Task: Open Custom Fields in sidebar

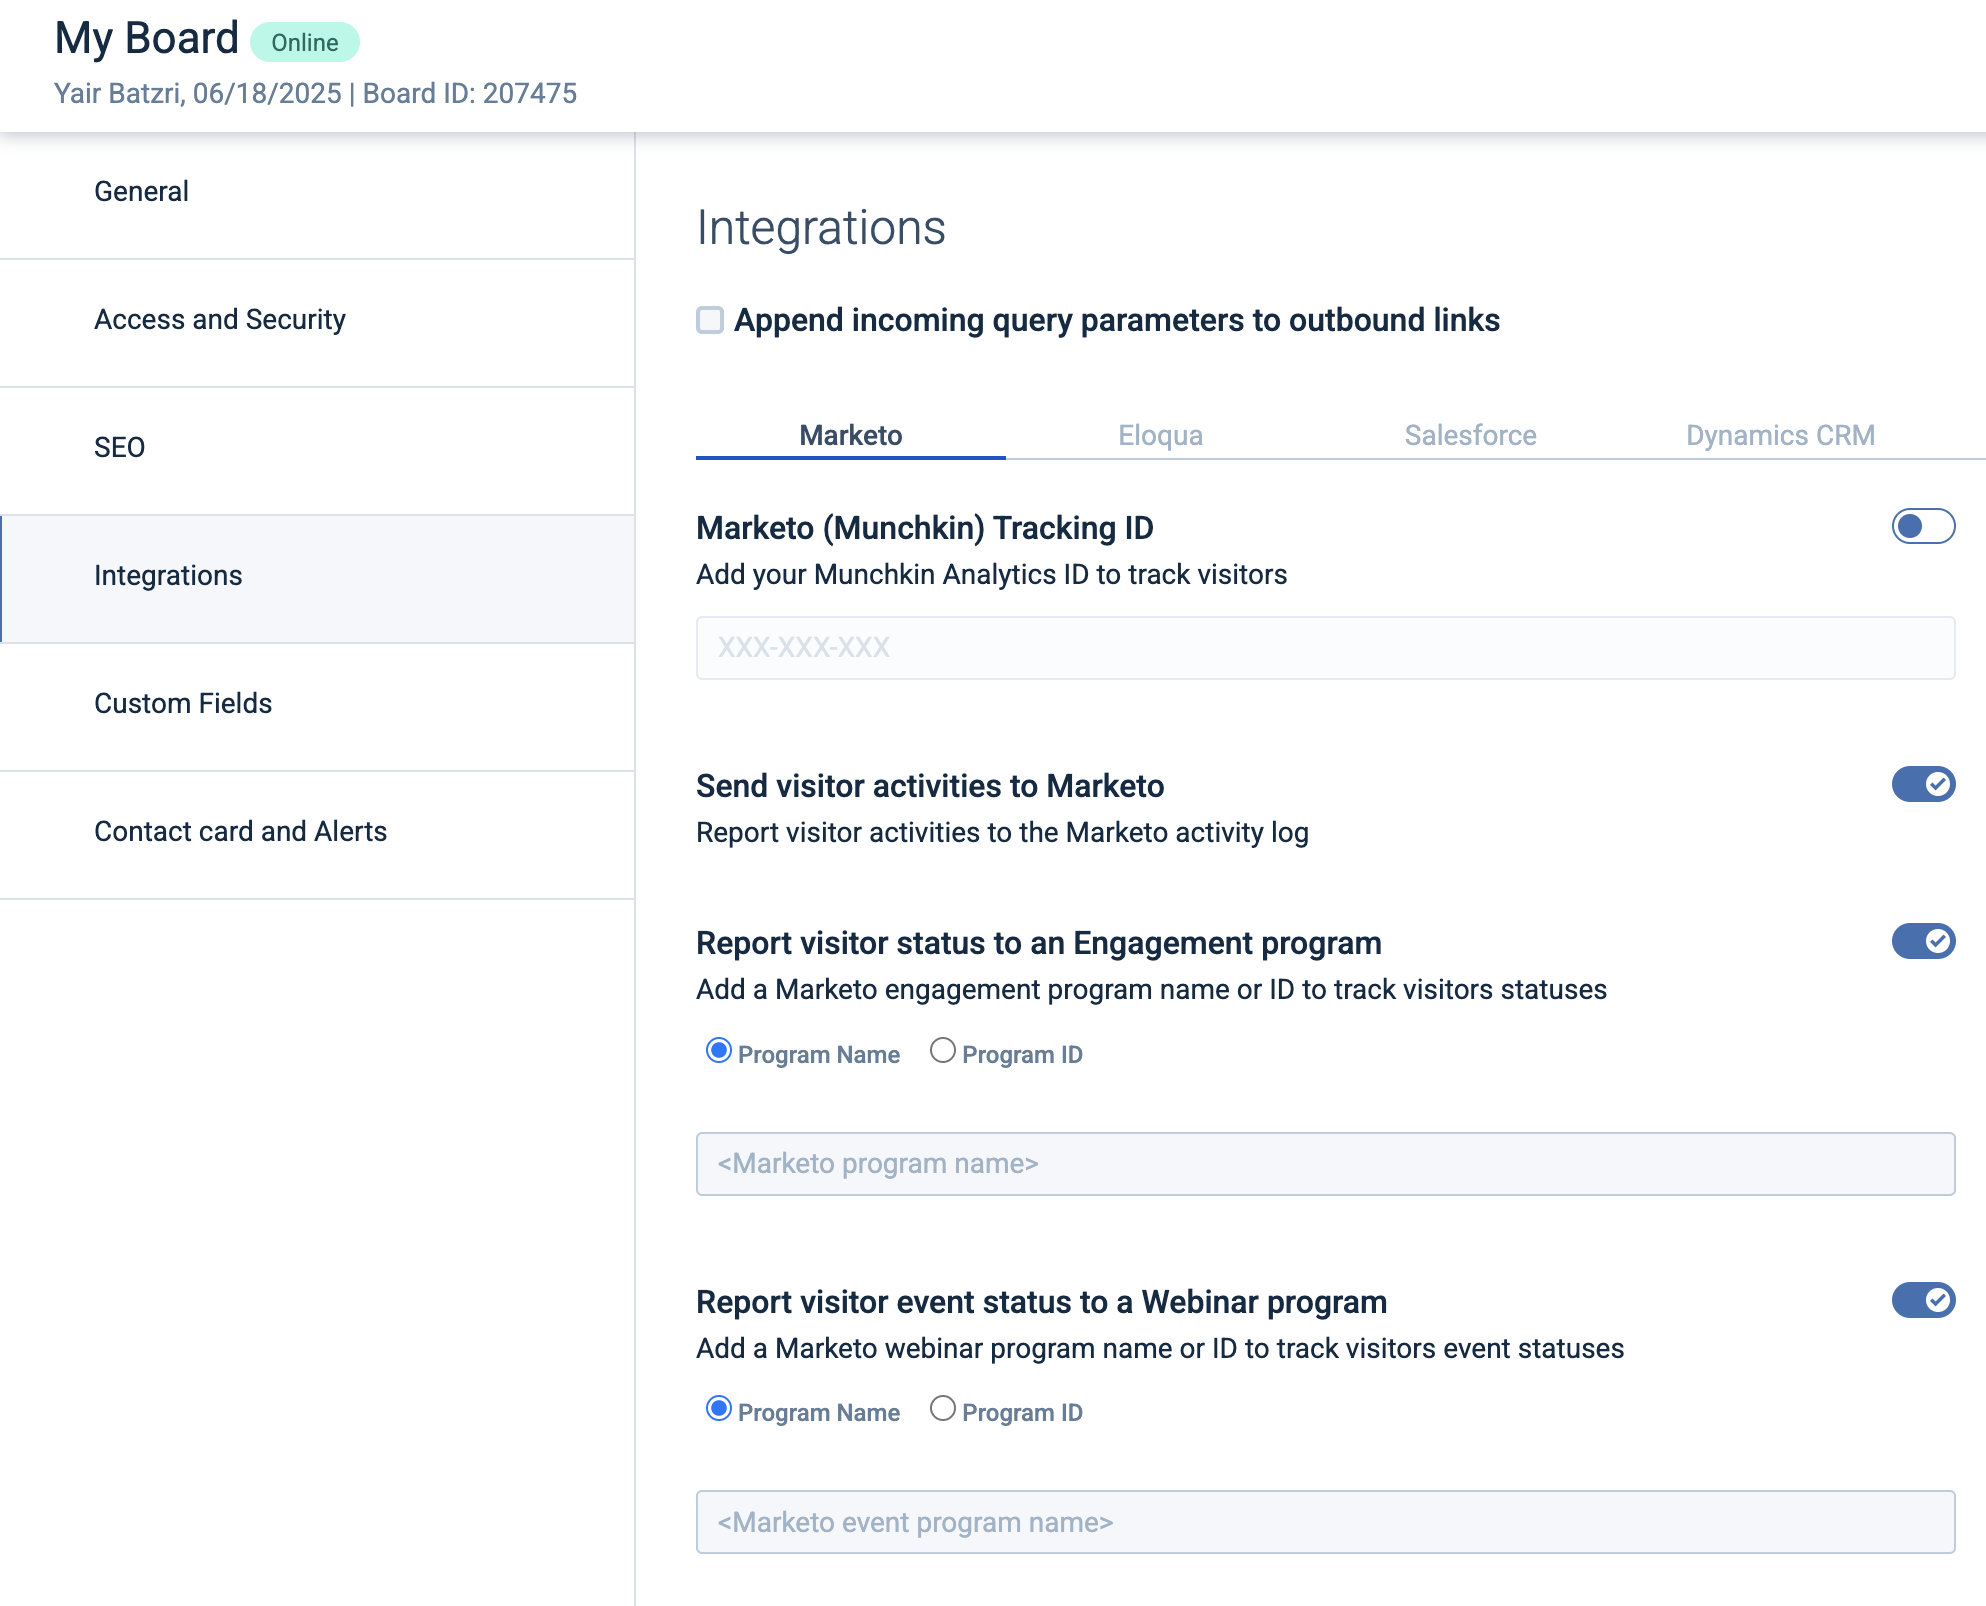Action: [x=183, y=703]
